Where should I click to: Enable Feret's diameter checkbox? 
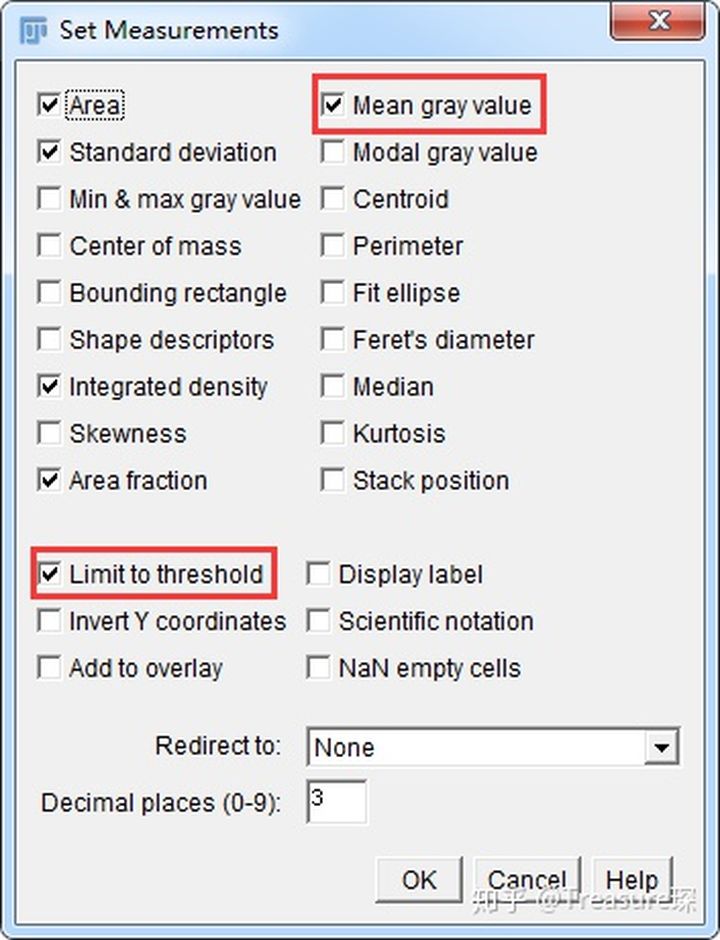click(333, 339)
